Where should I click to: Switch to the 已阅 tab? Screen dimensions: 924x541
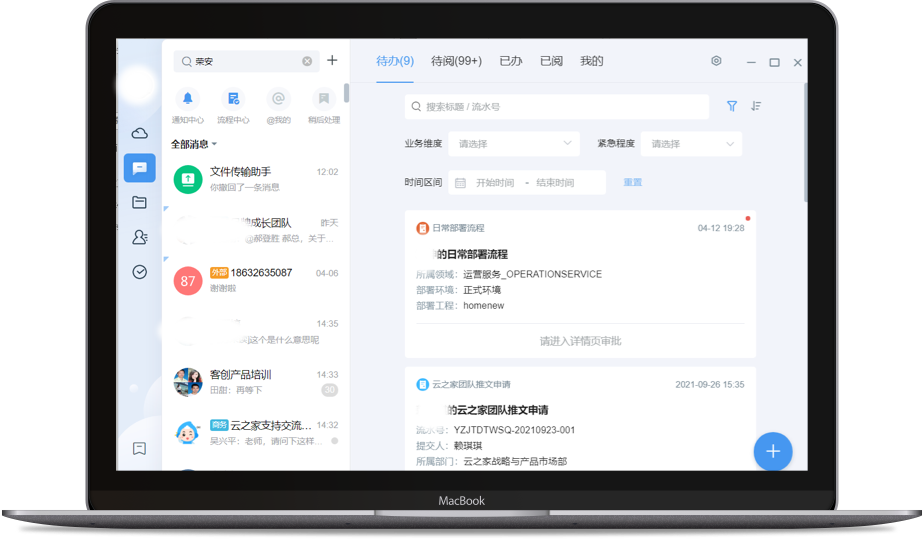(x=552, y=61)
